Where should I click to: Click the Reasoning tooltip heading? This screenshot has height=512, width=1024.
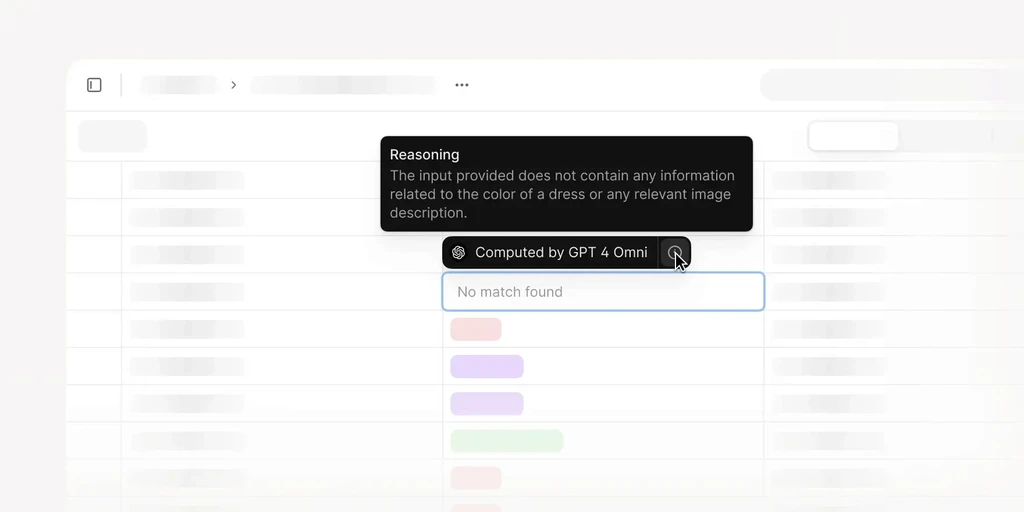424,155
